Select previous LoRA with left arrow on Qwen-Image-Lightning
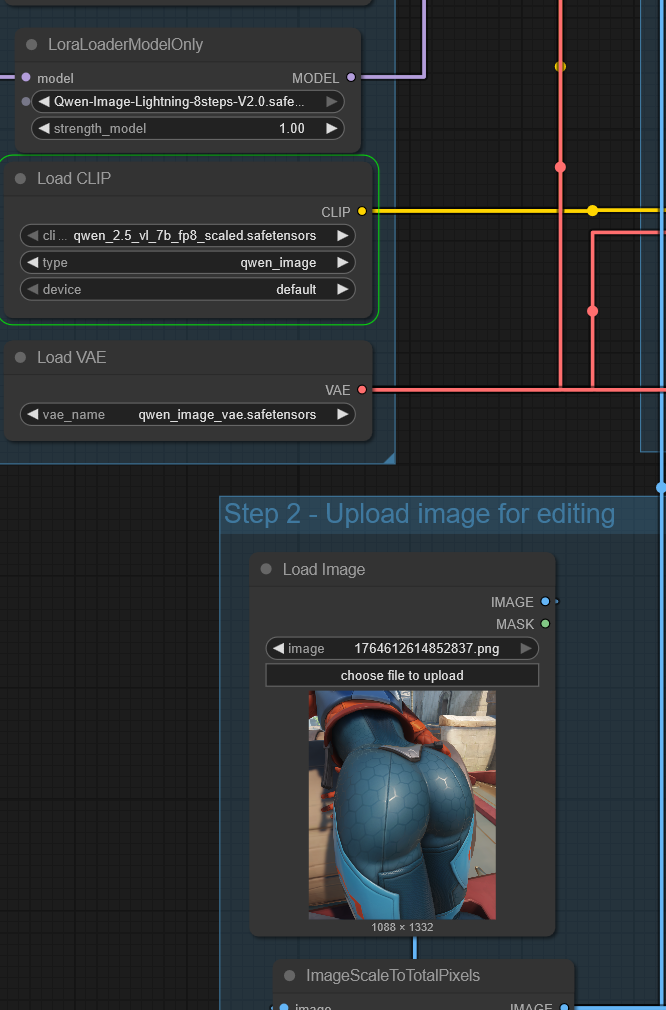The image size is (666, 1010). tap(44, 102)
